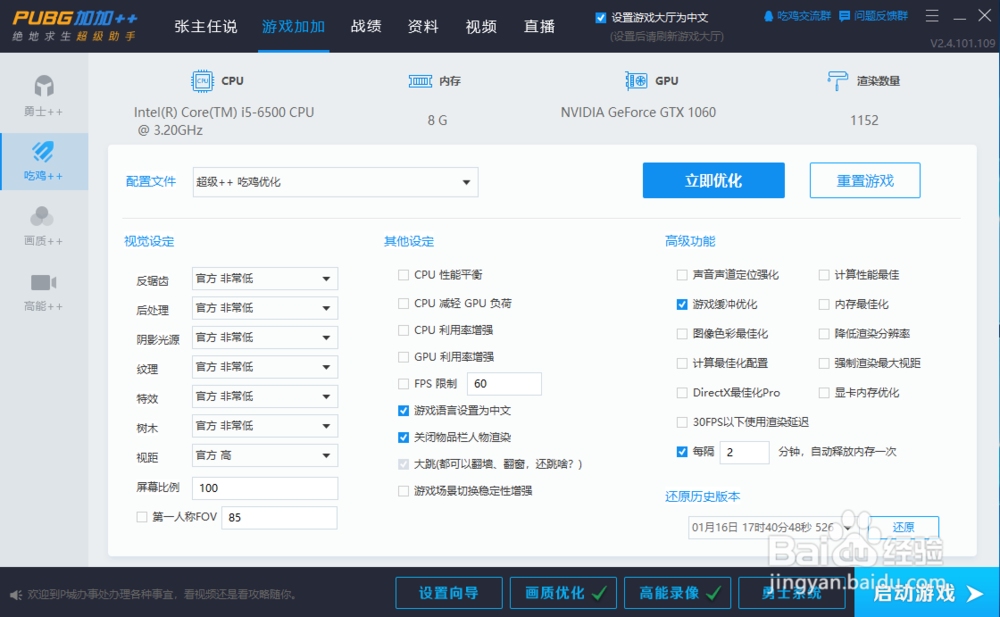Click the GPU card icon
The image size is (1000, 617).
(x=636, y=80)
